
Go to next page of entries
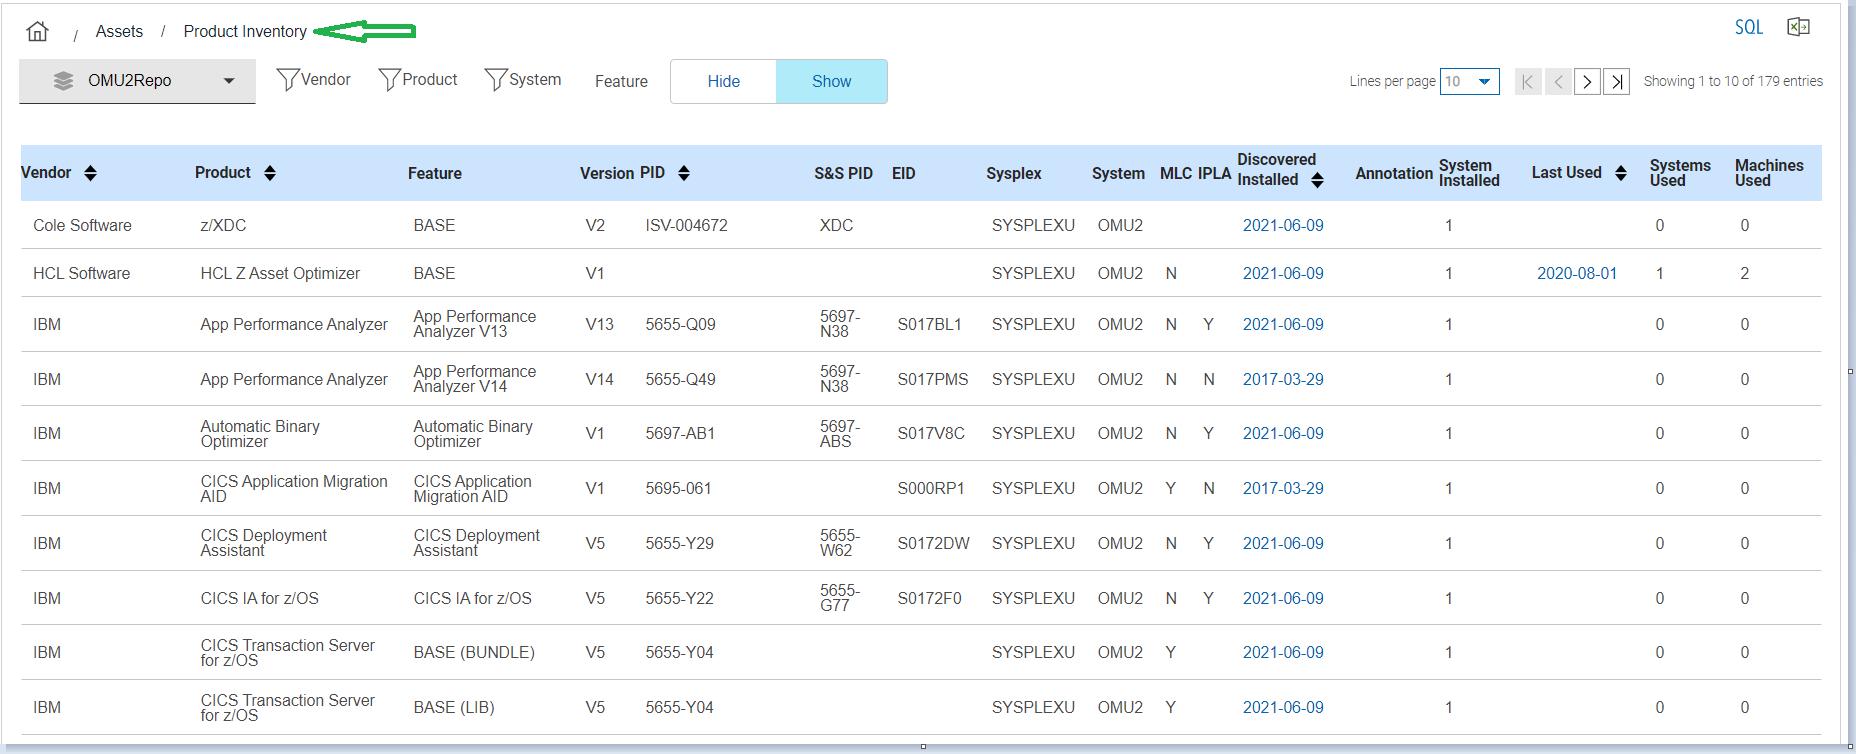1587,82
